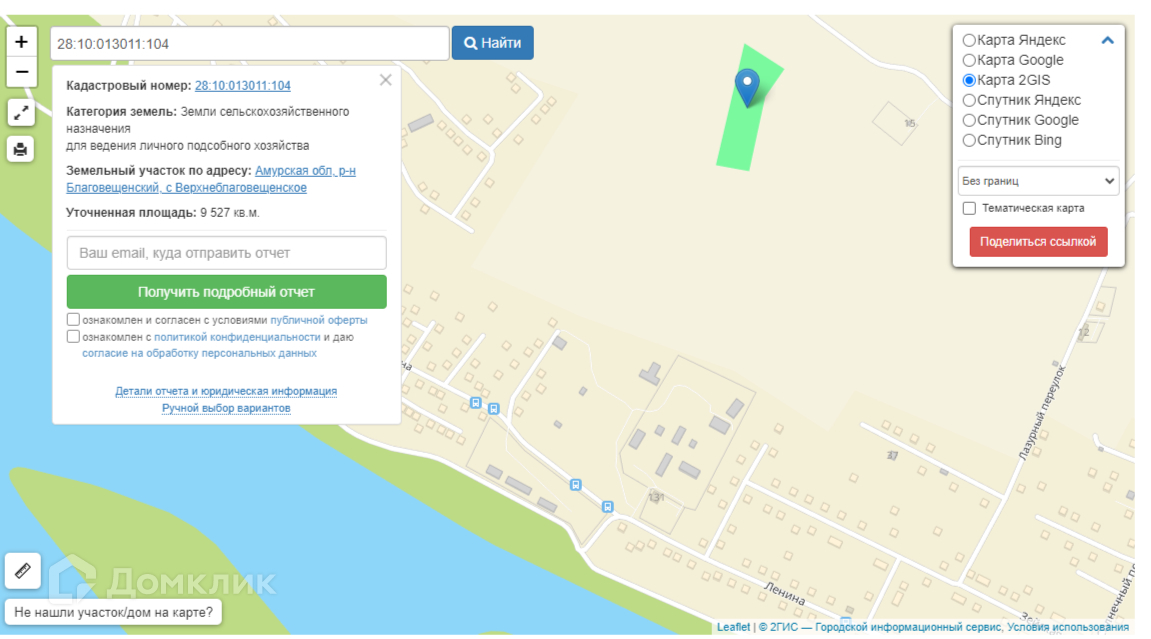1151x639 pixels.
Task: Close the cadastral info popup
Action: [385, 80]
